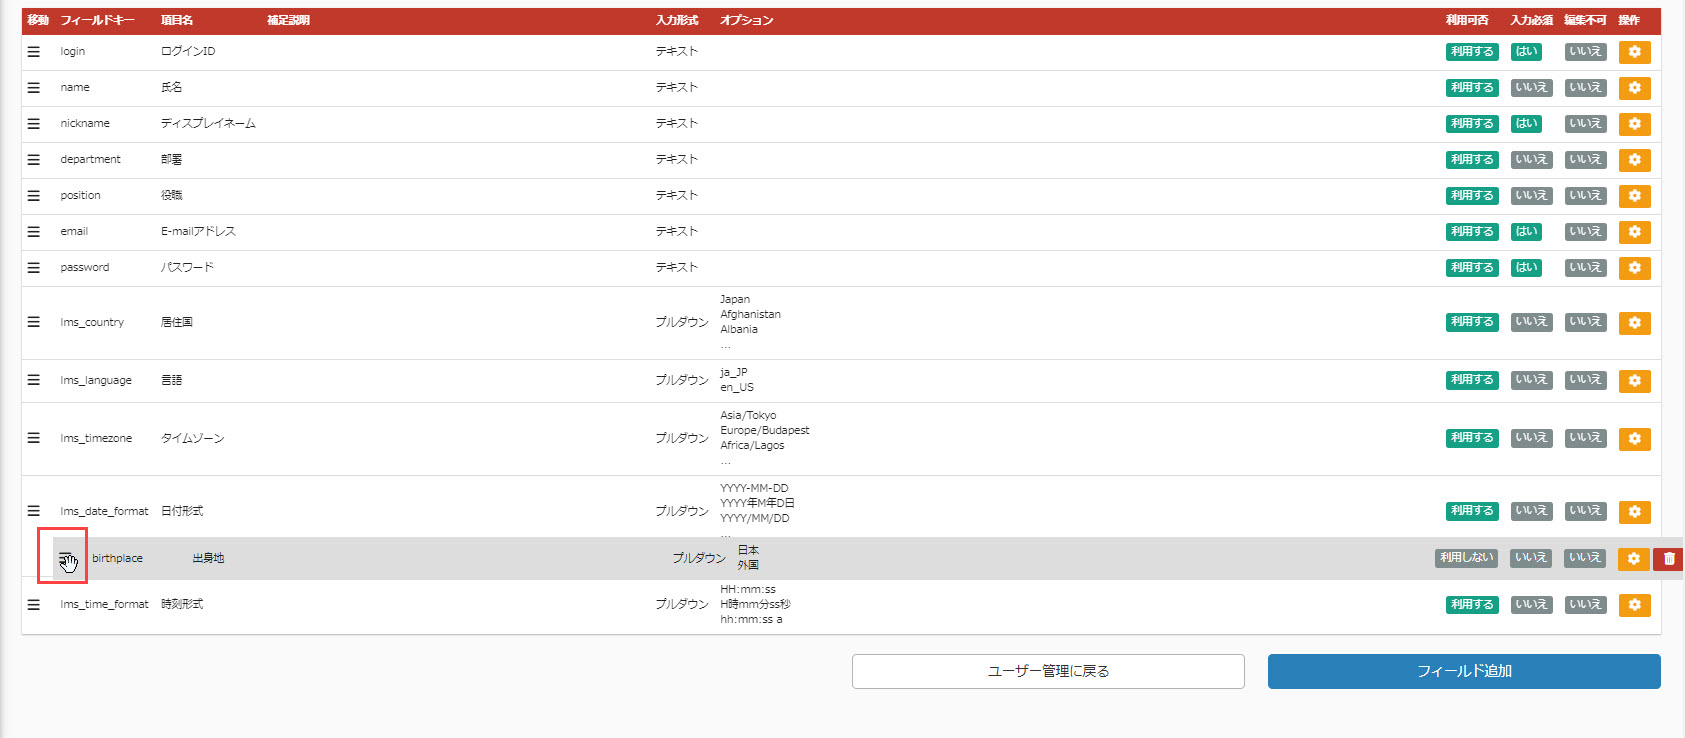Click the lms_language option list ja_JP
Image resolution: width=1685 pixels, height=738 pixels.
tap(734, 372)
